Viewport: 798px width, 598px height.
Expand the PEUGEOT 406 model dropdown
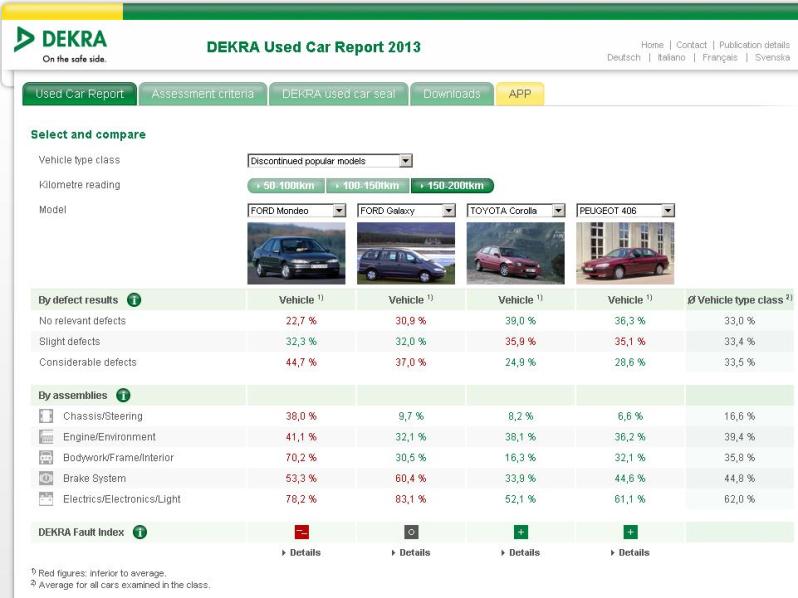pyautogui.click(x=667, y=211)
